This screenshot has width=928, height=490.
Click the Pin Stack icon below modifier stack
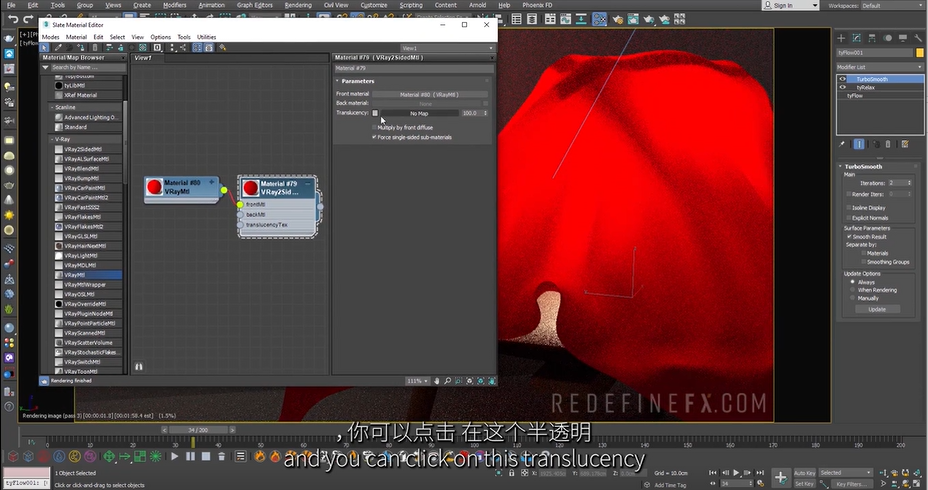(x=842, y=144)
